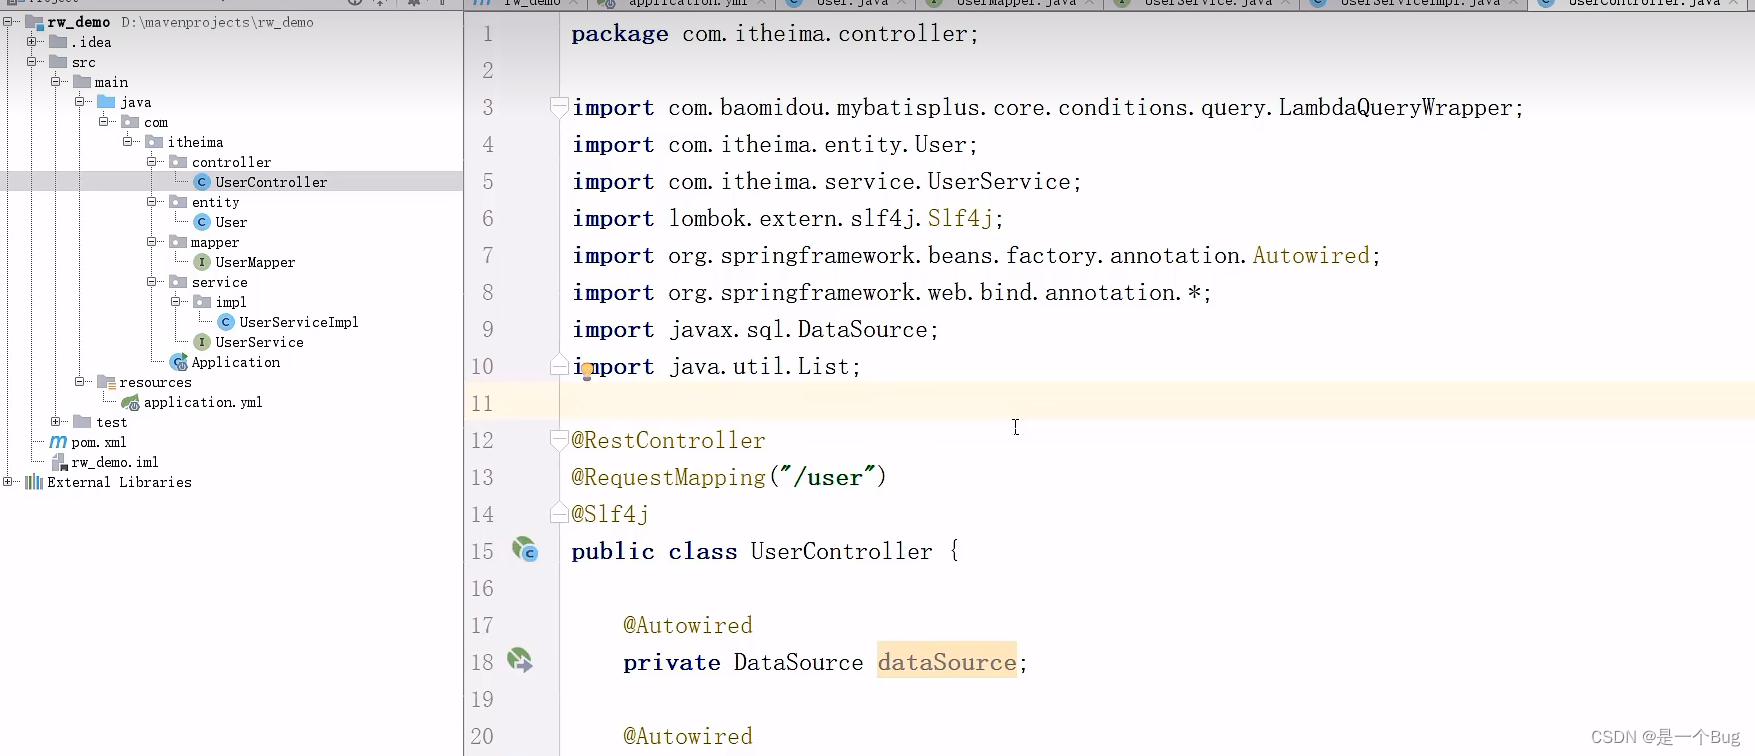Click the LambdaQueryWrapper import text
The height and width of the screenshot is (756, 1755).
coord(1396,107)
